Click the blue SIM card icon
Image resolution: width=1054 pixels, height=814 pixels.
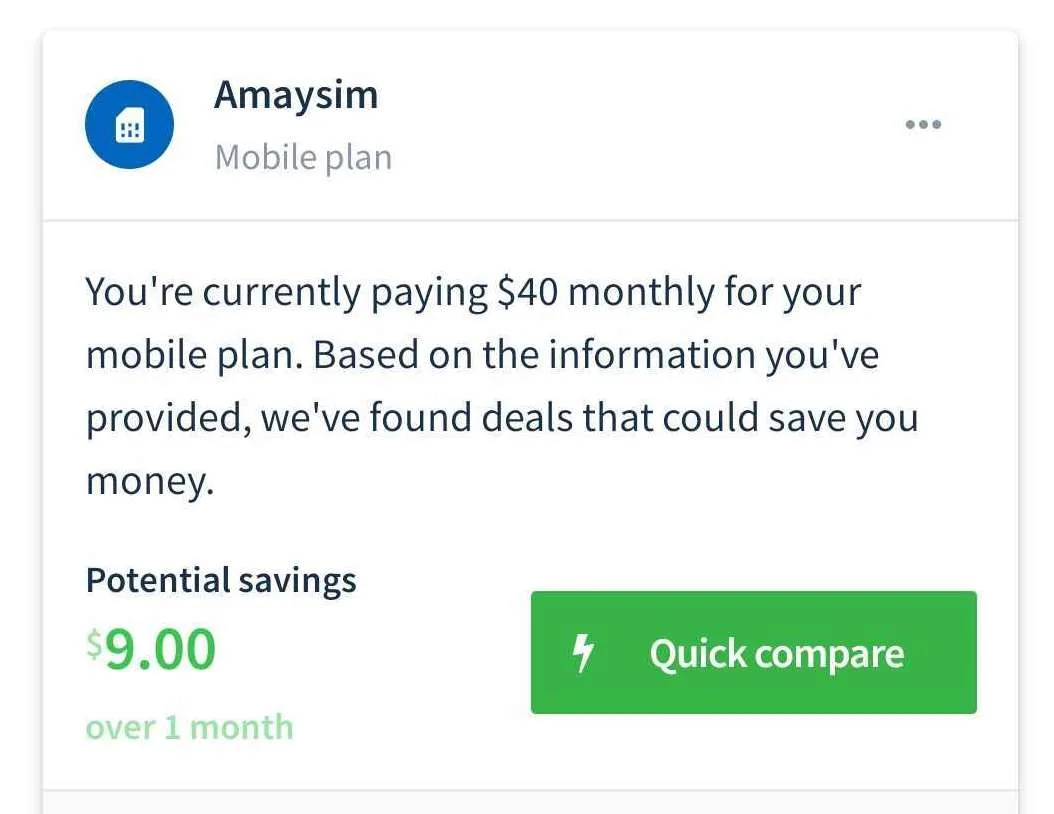[129, 125]
